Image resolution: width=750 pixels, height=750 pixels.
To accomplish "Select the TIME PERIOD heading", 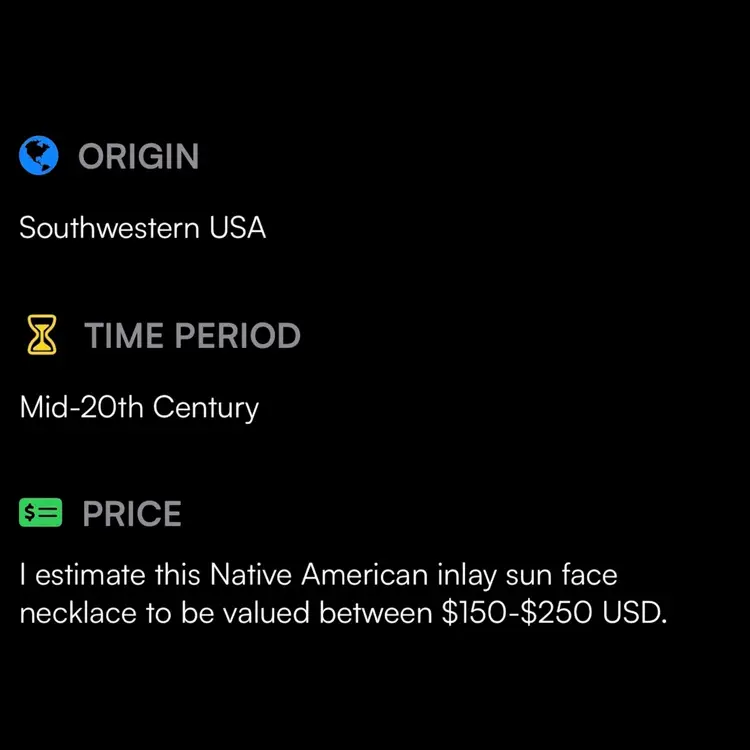I will [x=192, y=336].
